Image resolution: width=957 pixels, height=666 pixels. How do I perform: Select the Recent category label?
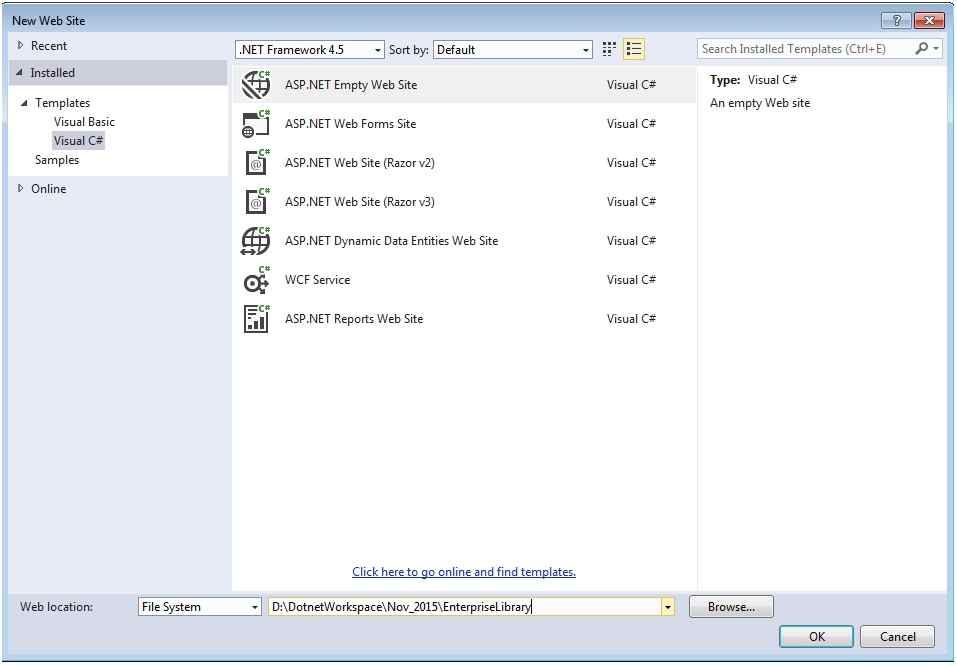(x=49, y=46)
